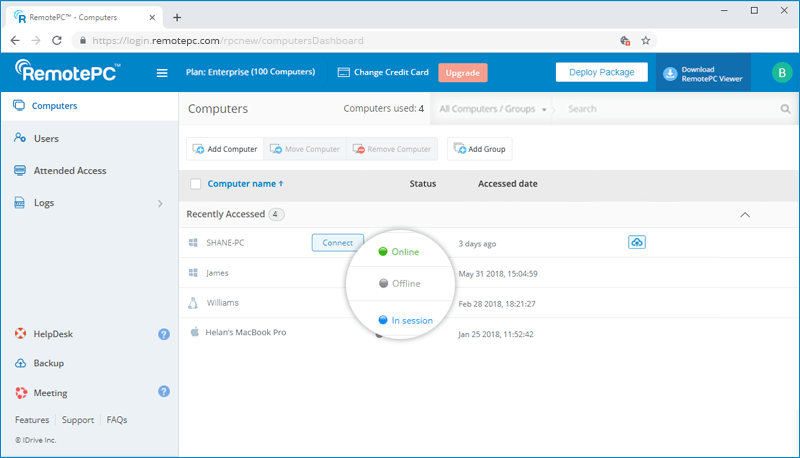Click the browser address bar URL
This screenshot has width=800, height=458.
(228, 41)
